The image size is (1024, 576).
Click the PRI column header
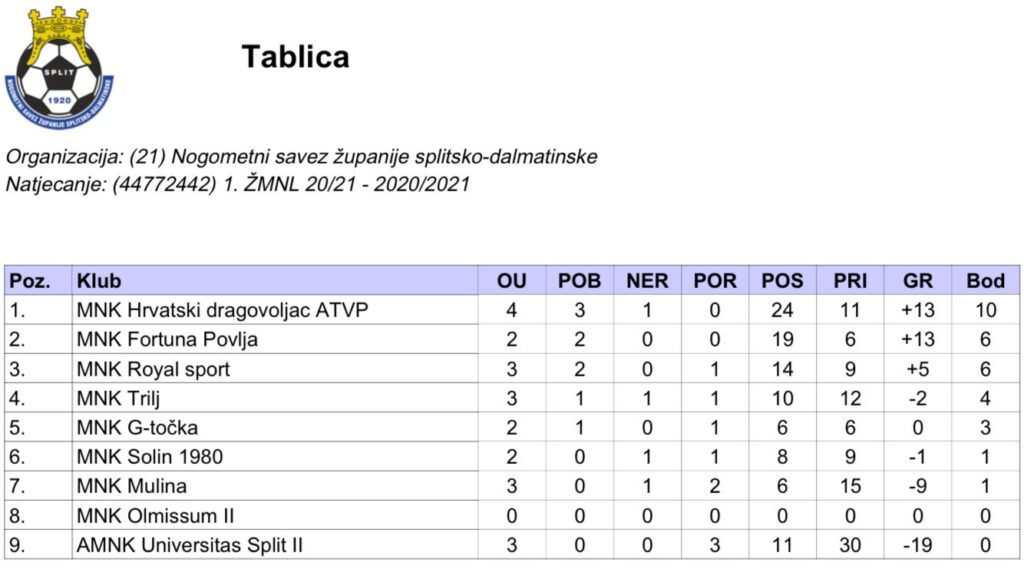pyautogui.click(x=850, y=281)
